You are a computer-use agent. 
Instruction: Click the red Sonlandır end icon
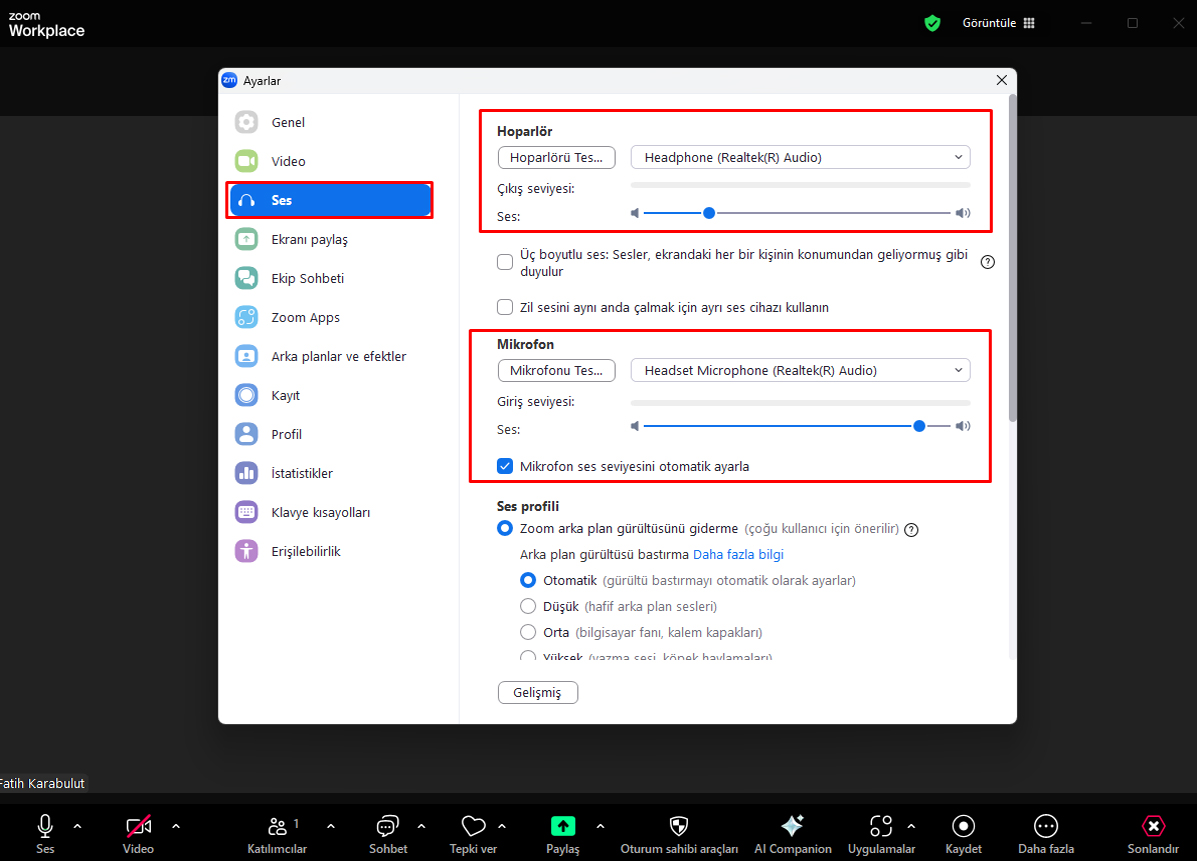coord(1153,826)
